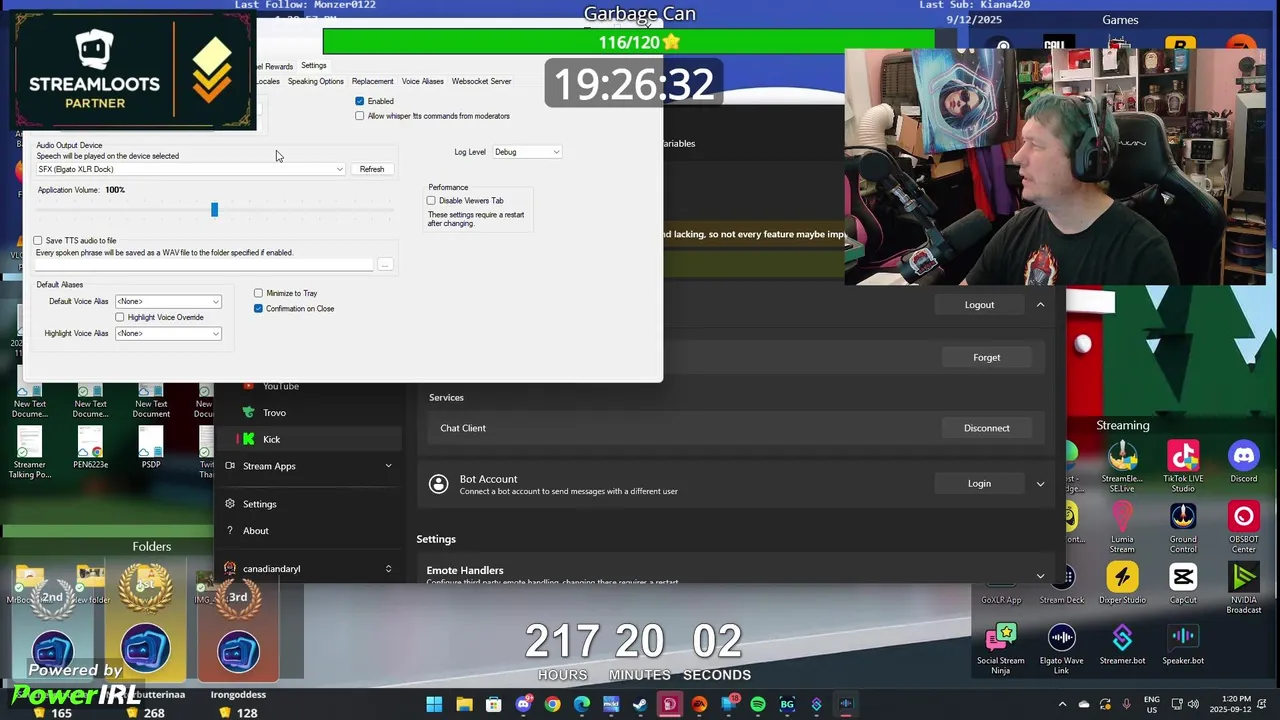Screen dimensions: 1280x720
Task: Select Trovo platform in sidebar
Action: click(308, 412)
